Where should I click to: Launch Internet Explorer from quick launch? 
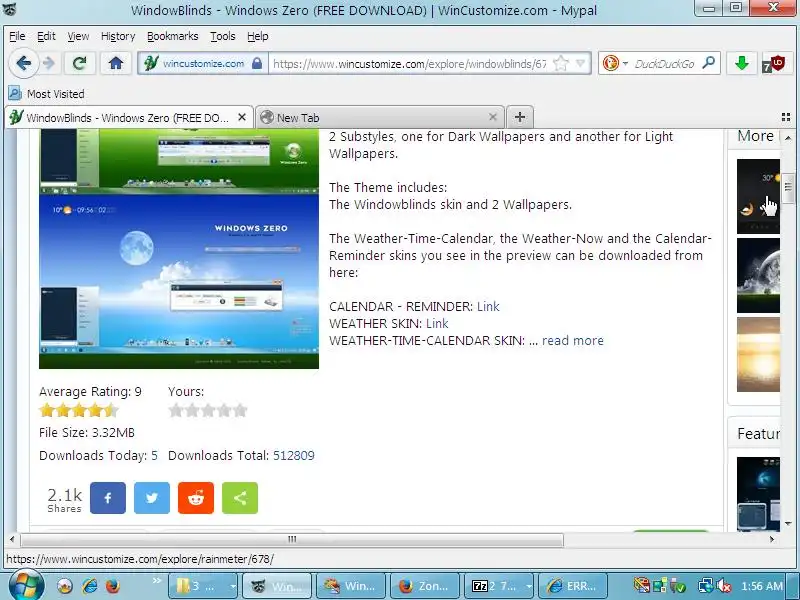(x=90, y=586)
